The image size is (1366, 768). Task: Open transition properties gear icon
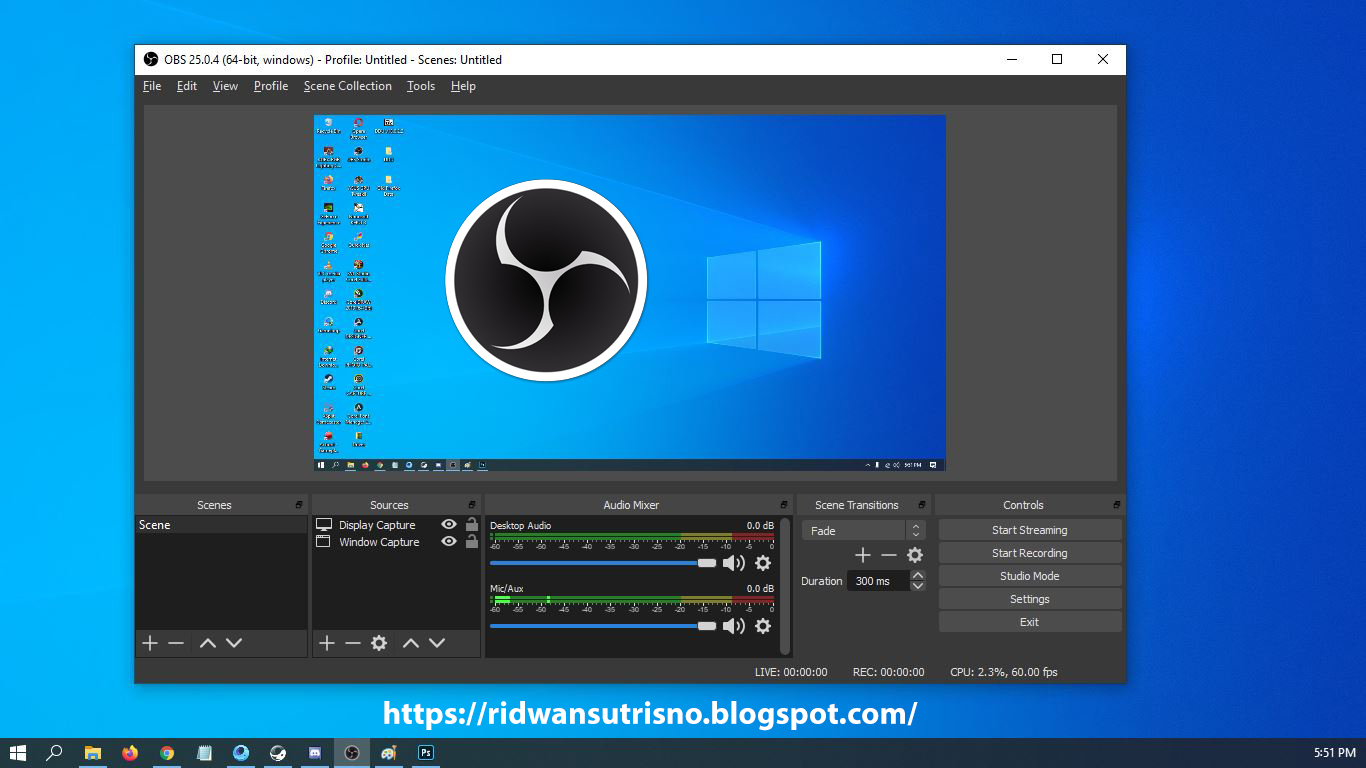coord(915,555)
